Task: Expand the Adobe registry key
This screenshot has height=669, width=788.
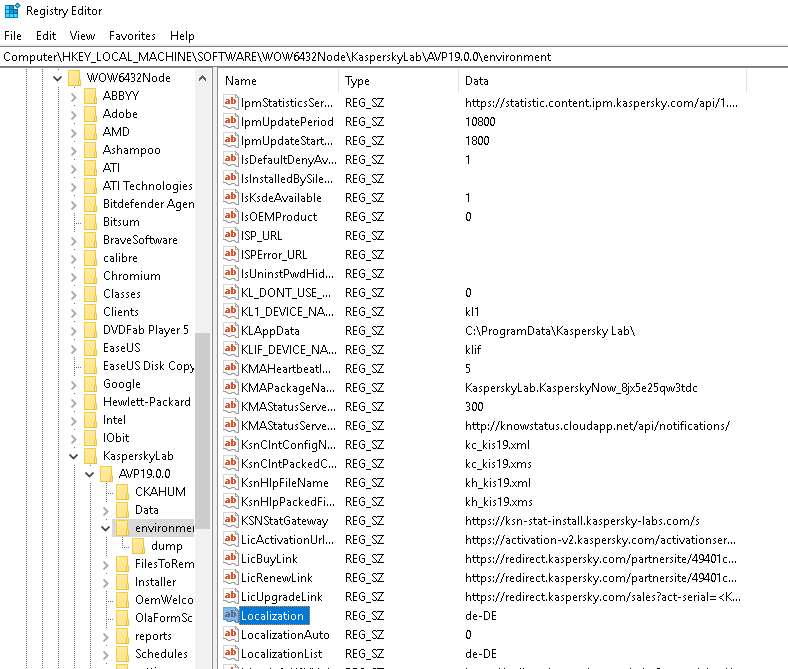Action: (x=73, y=114)
